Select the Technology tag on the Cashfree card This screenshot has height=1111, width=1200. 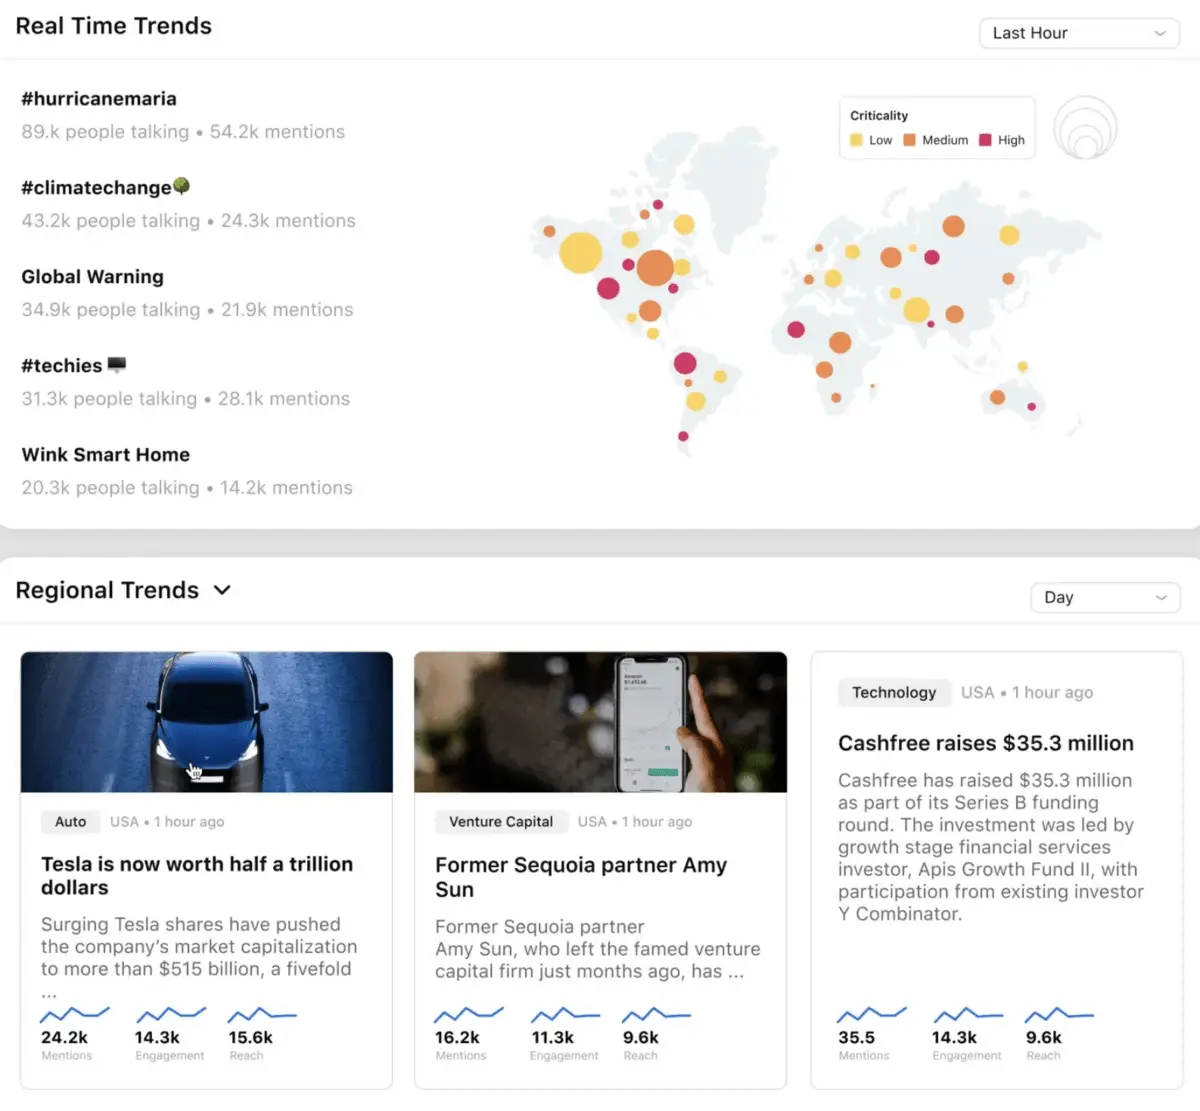click(893, 692)
